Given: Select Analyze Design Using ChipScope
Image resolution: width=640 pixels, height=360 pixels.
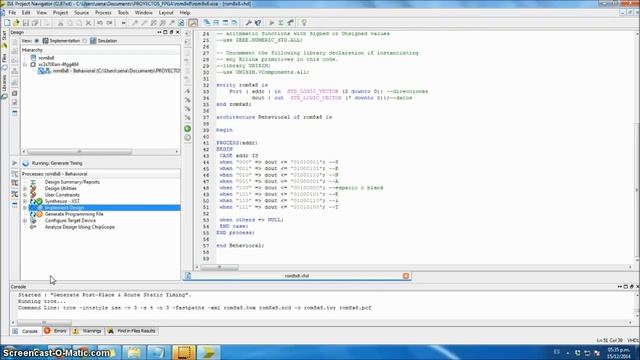Looking at the screenshot, I should pyautogui.click(x=80, y=227).
